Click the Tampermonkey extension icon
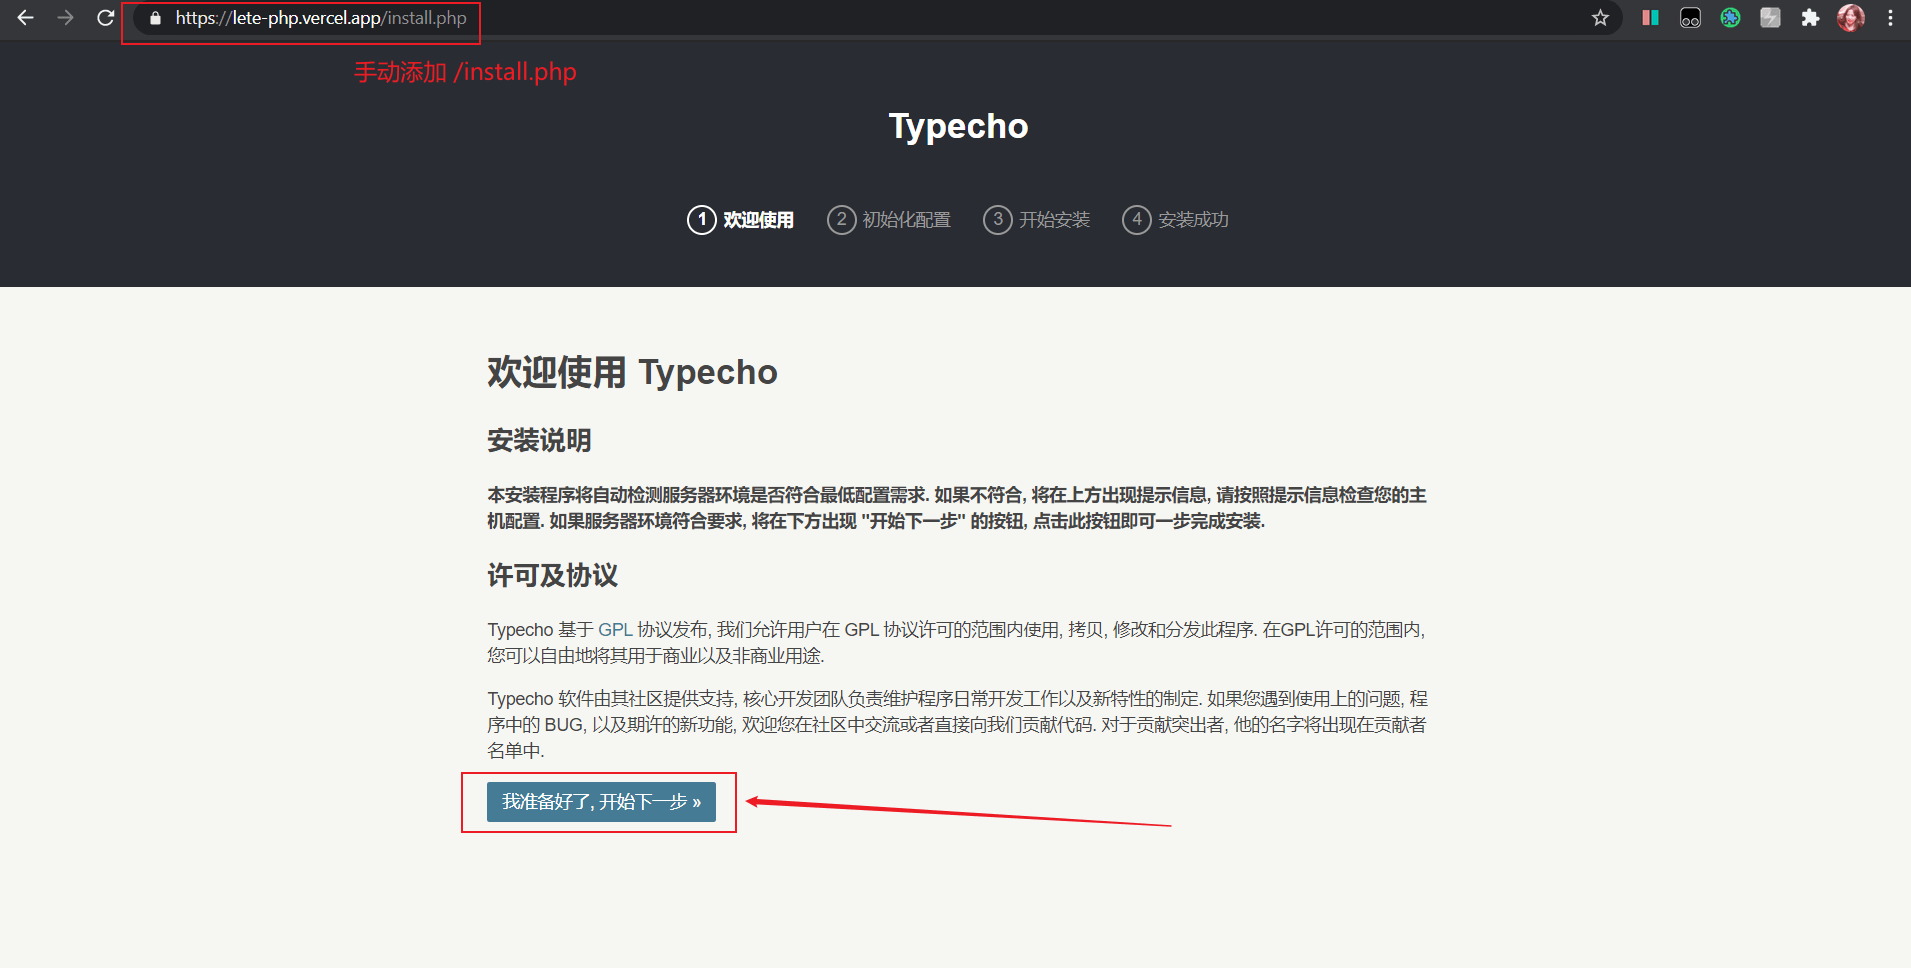The image size is (1911, 968). click(x=1690, y=18)
